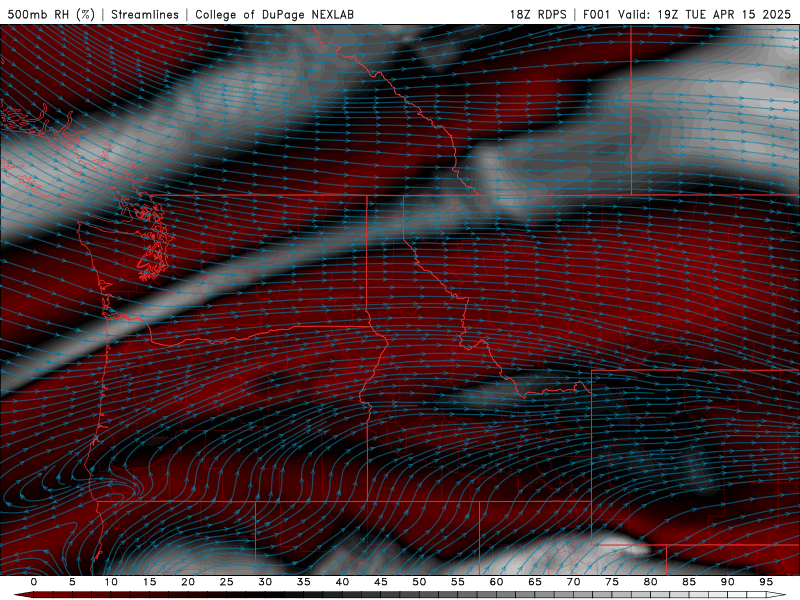Click the '55' color bar label
Image resolution: width=800 pixels, height=600 pixels.
[x=458, y=582]
